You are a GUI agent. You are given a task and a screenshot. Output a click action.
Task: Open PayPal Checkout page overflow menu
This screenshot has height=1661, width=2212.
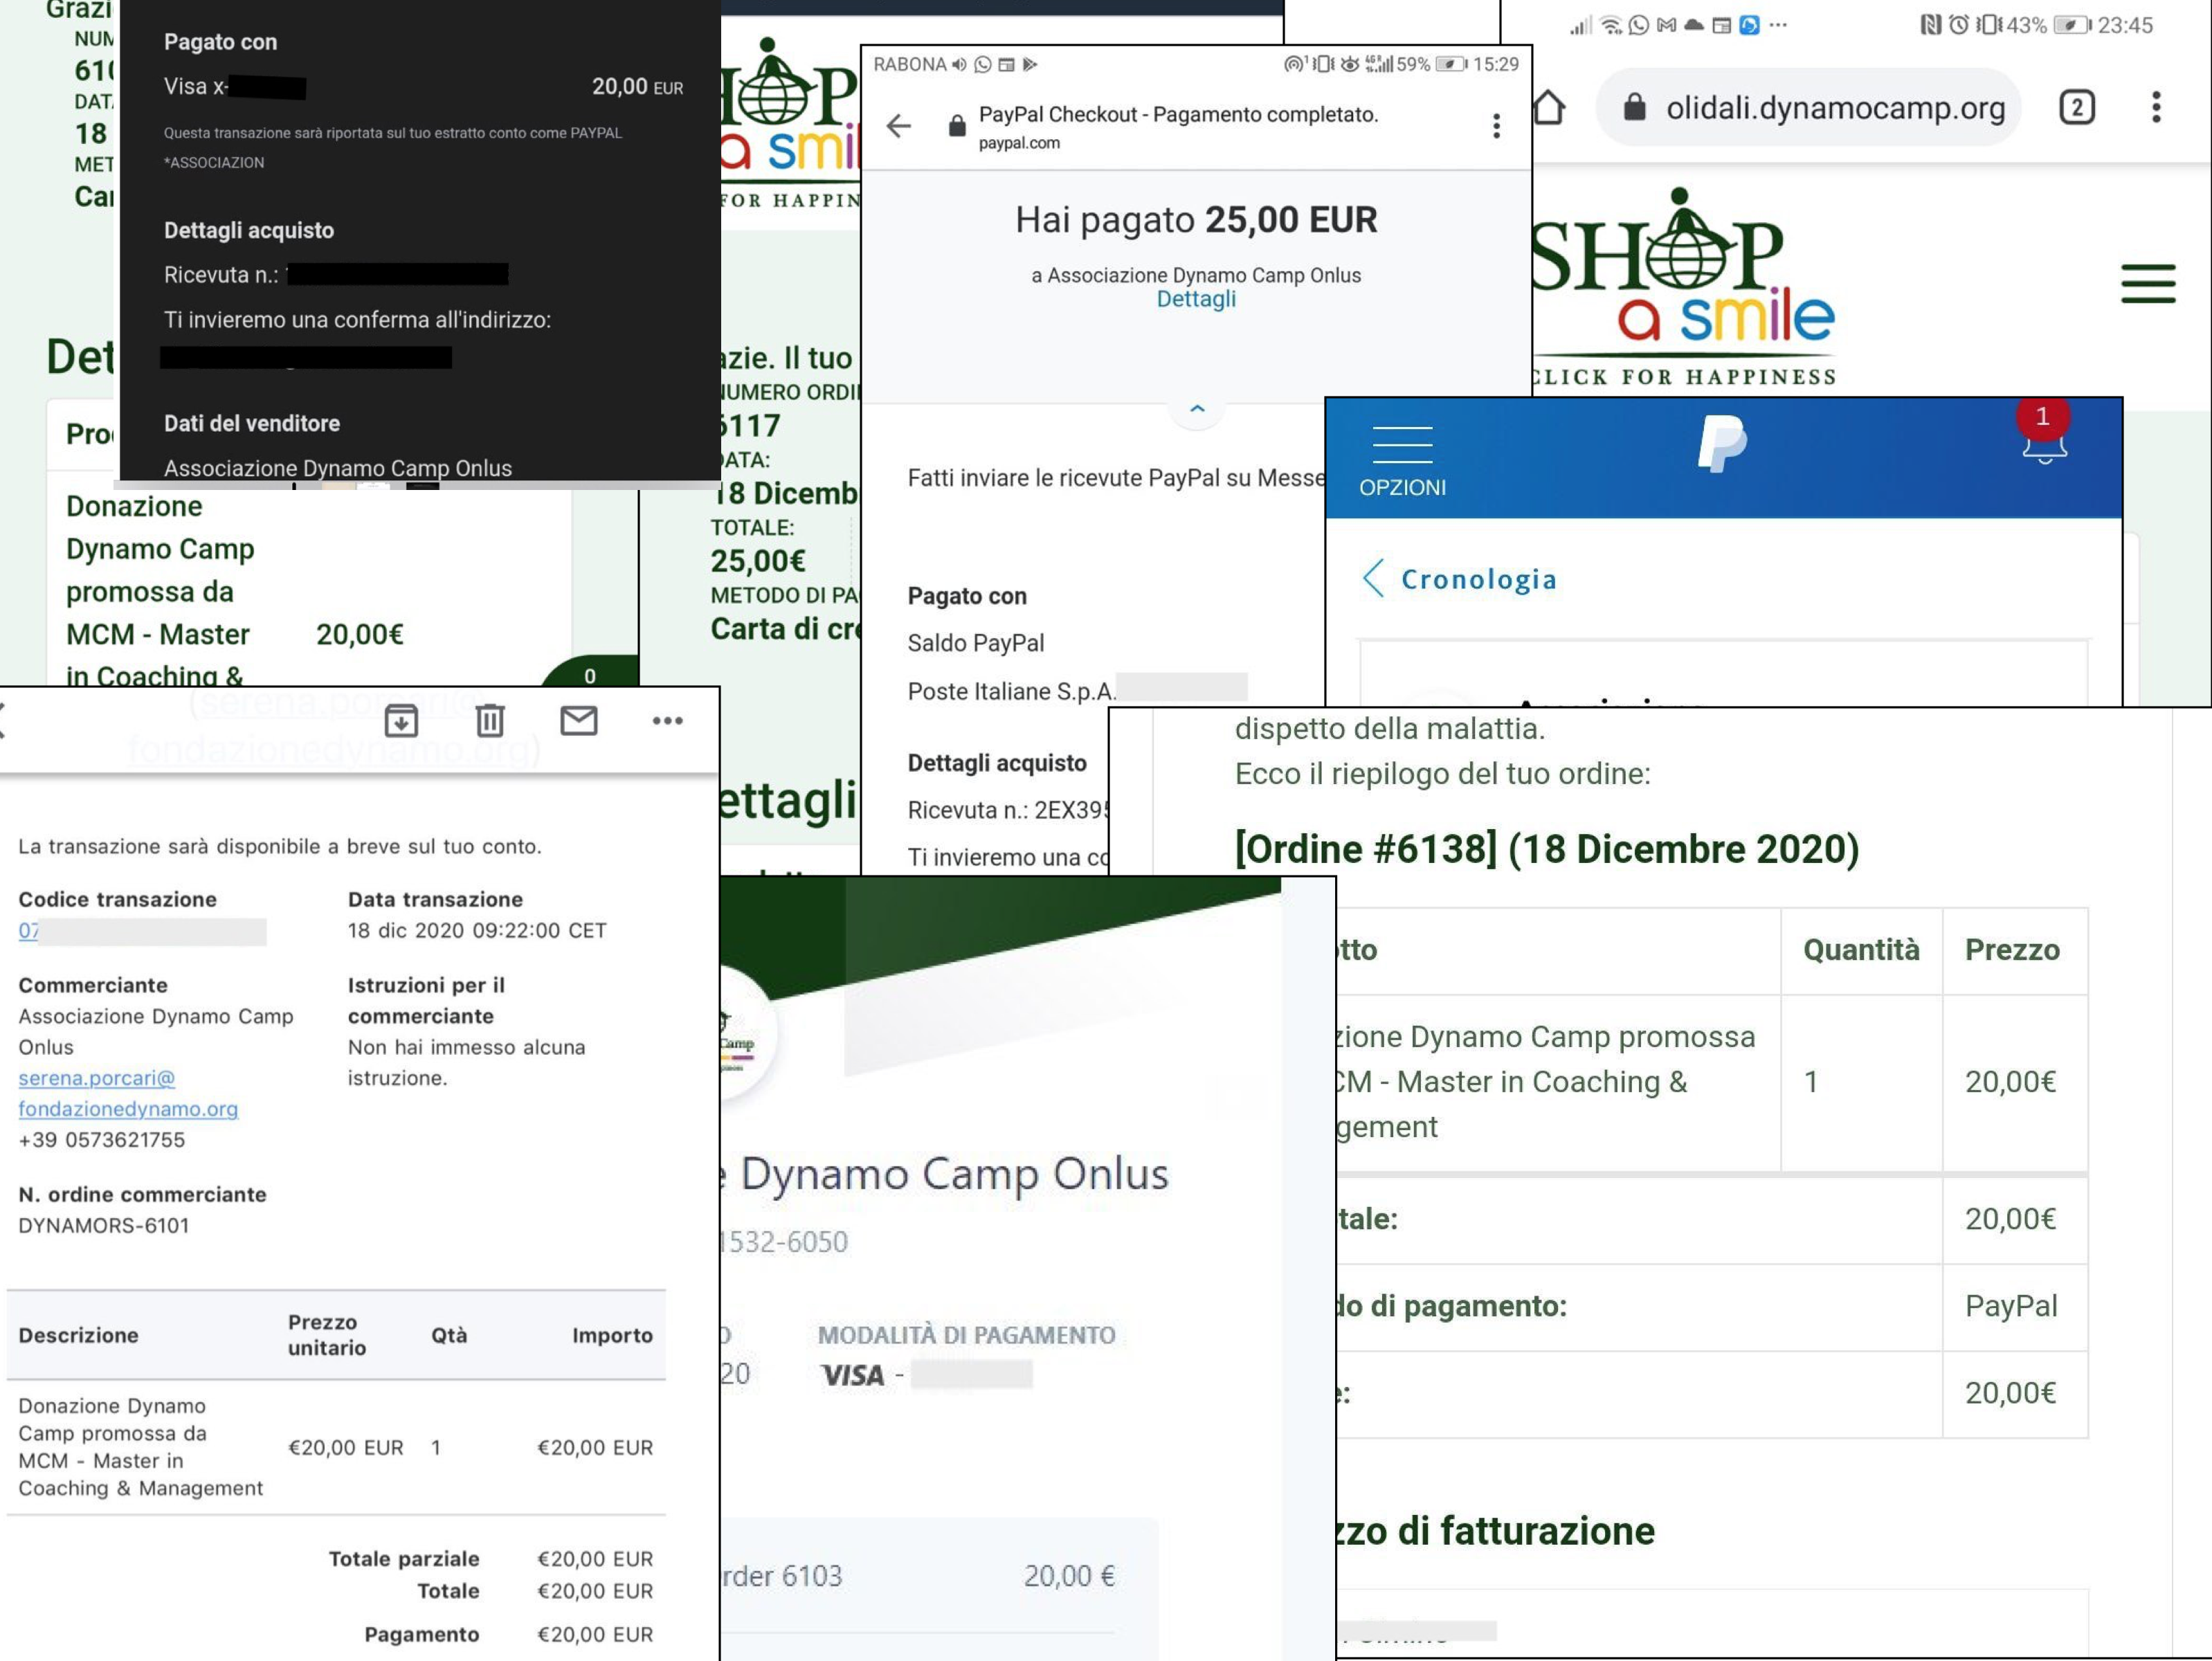tap(1496, 125)
